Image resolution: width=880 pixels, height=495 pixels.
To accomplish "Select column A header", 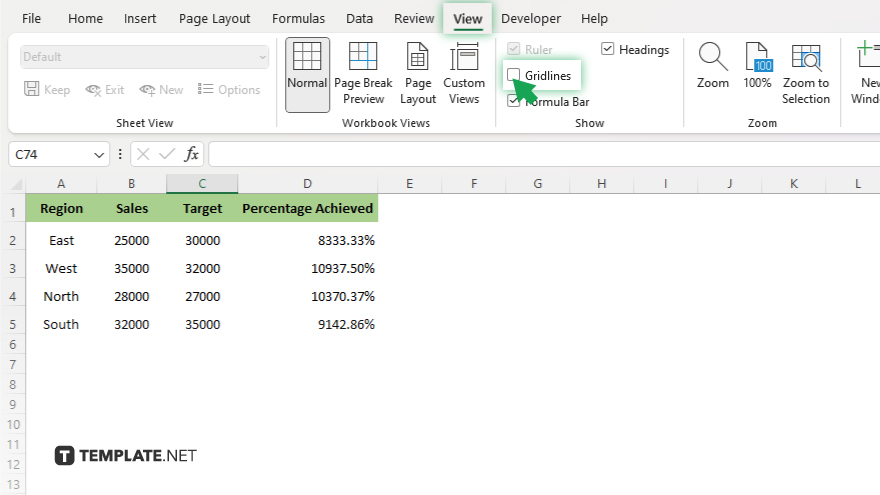I will point(61,184).
